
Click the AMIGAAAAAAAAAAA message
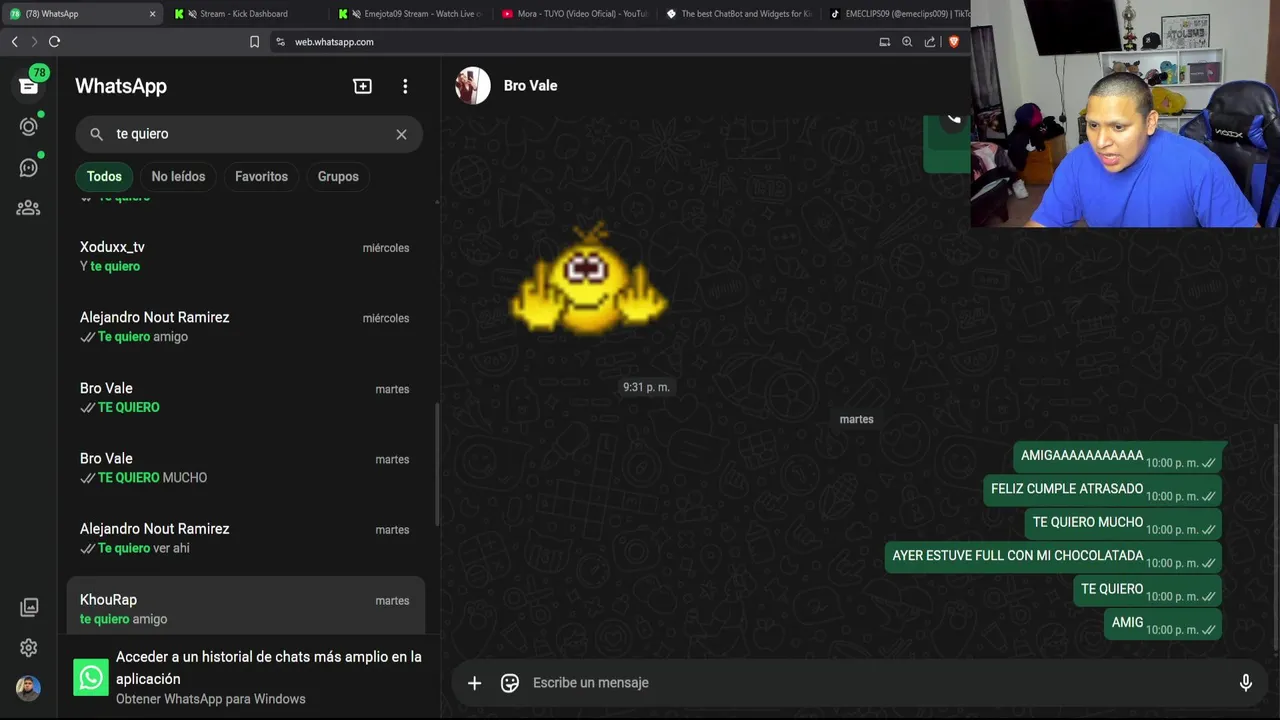[x=1117, y=458]
